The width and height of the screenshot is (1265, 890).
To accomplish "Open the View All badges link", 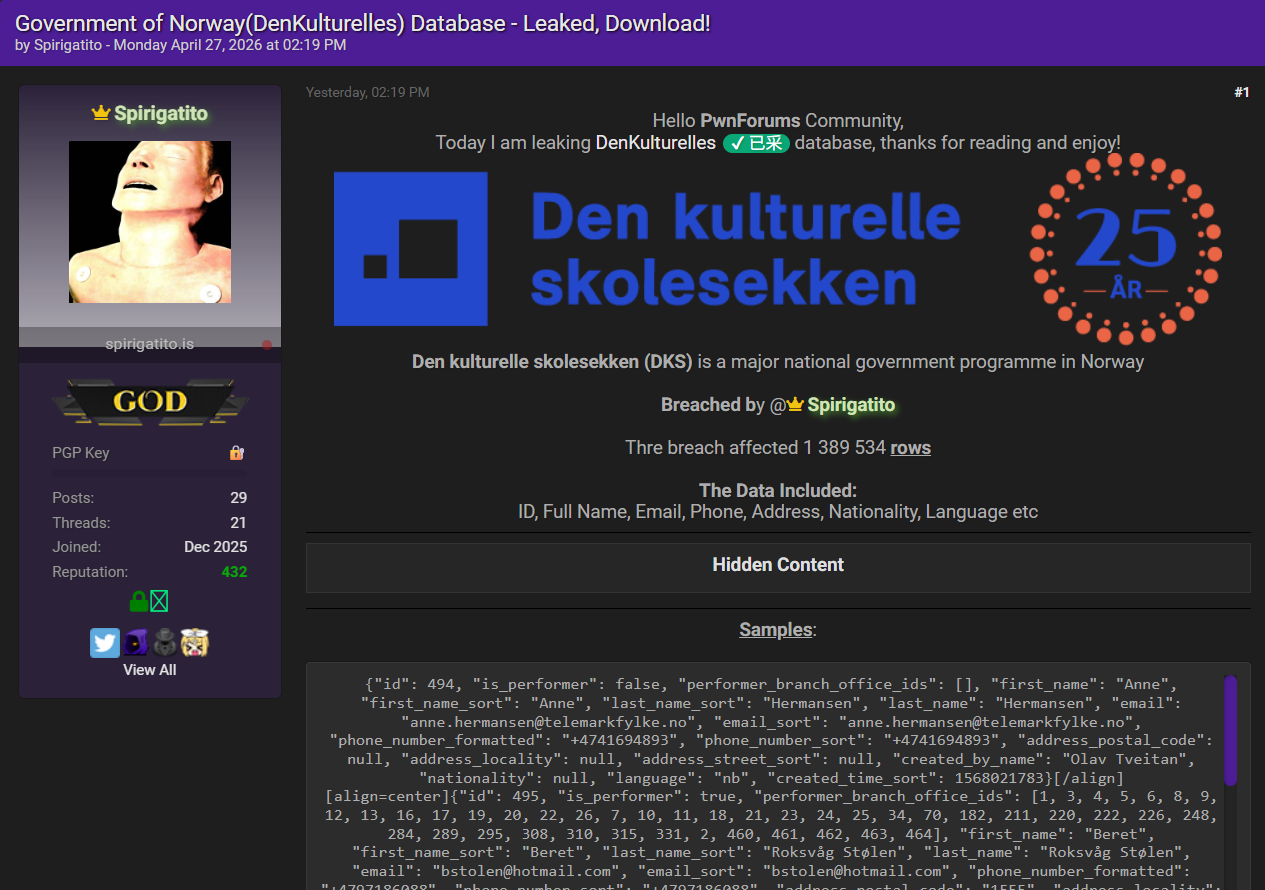I will pos(150,670).
